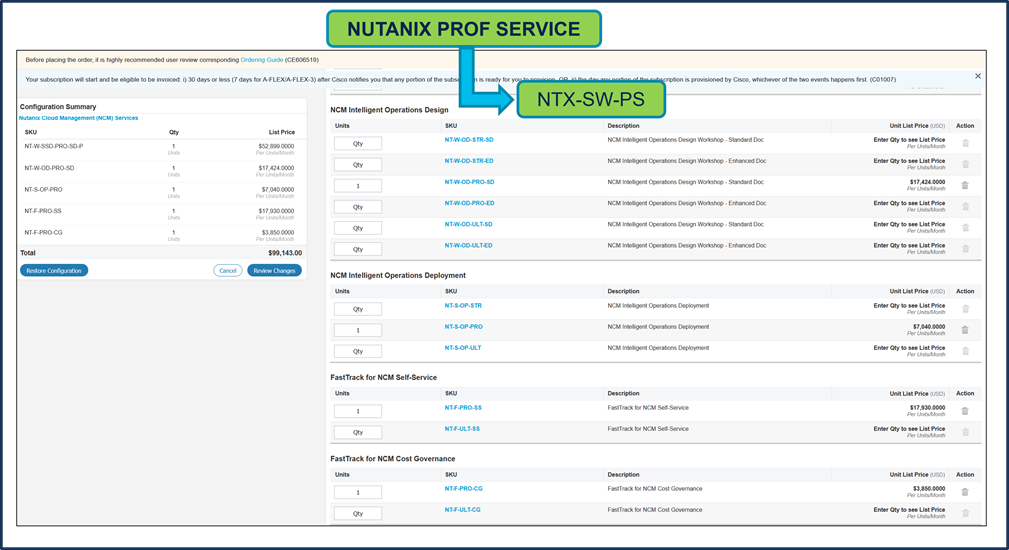Remove NT-S-OP-PRO using its trash icon
Screen dimensions: 1009x550
tap(965, 330)
